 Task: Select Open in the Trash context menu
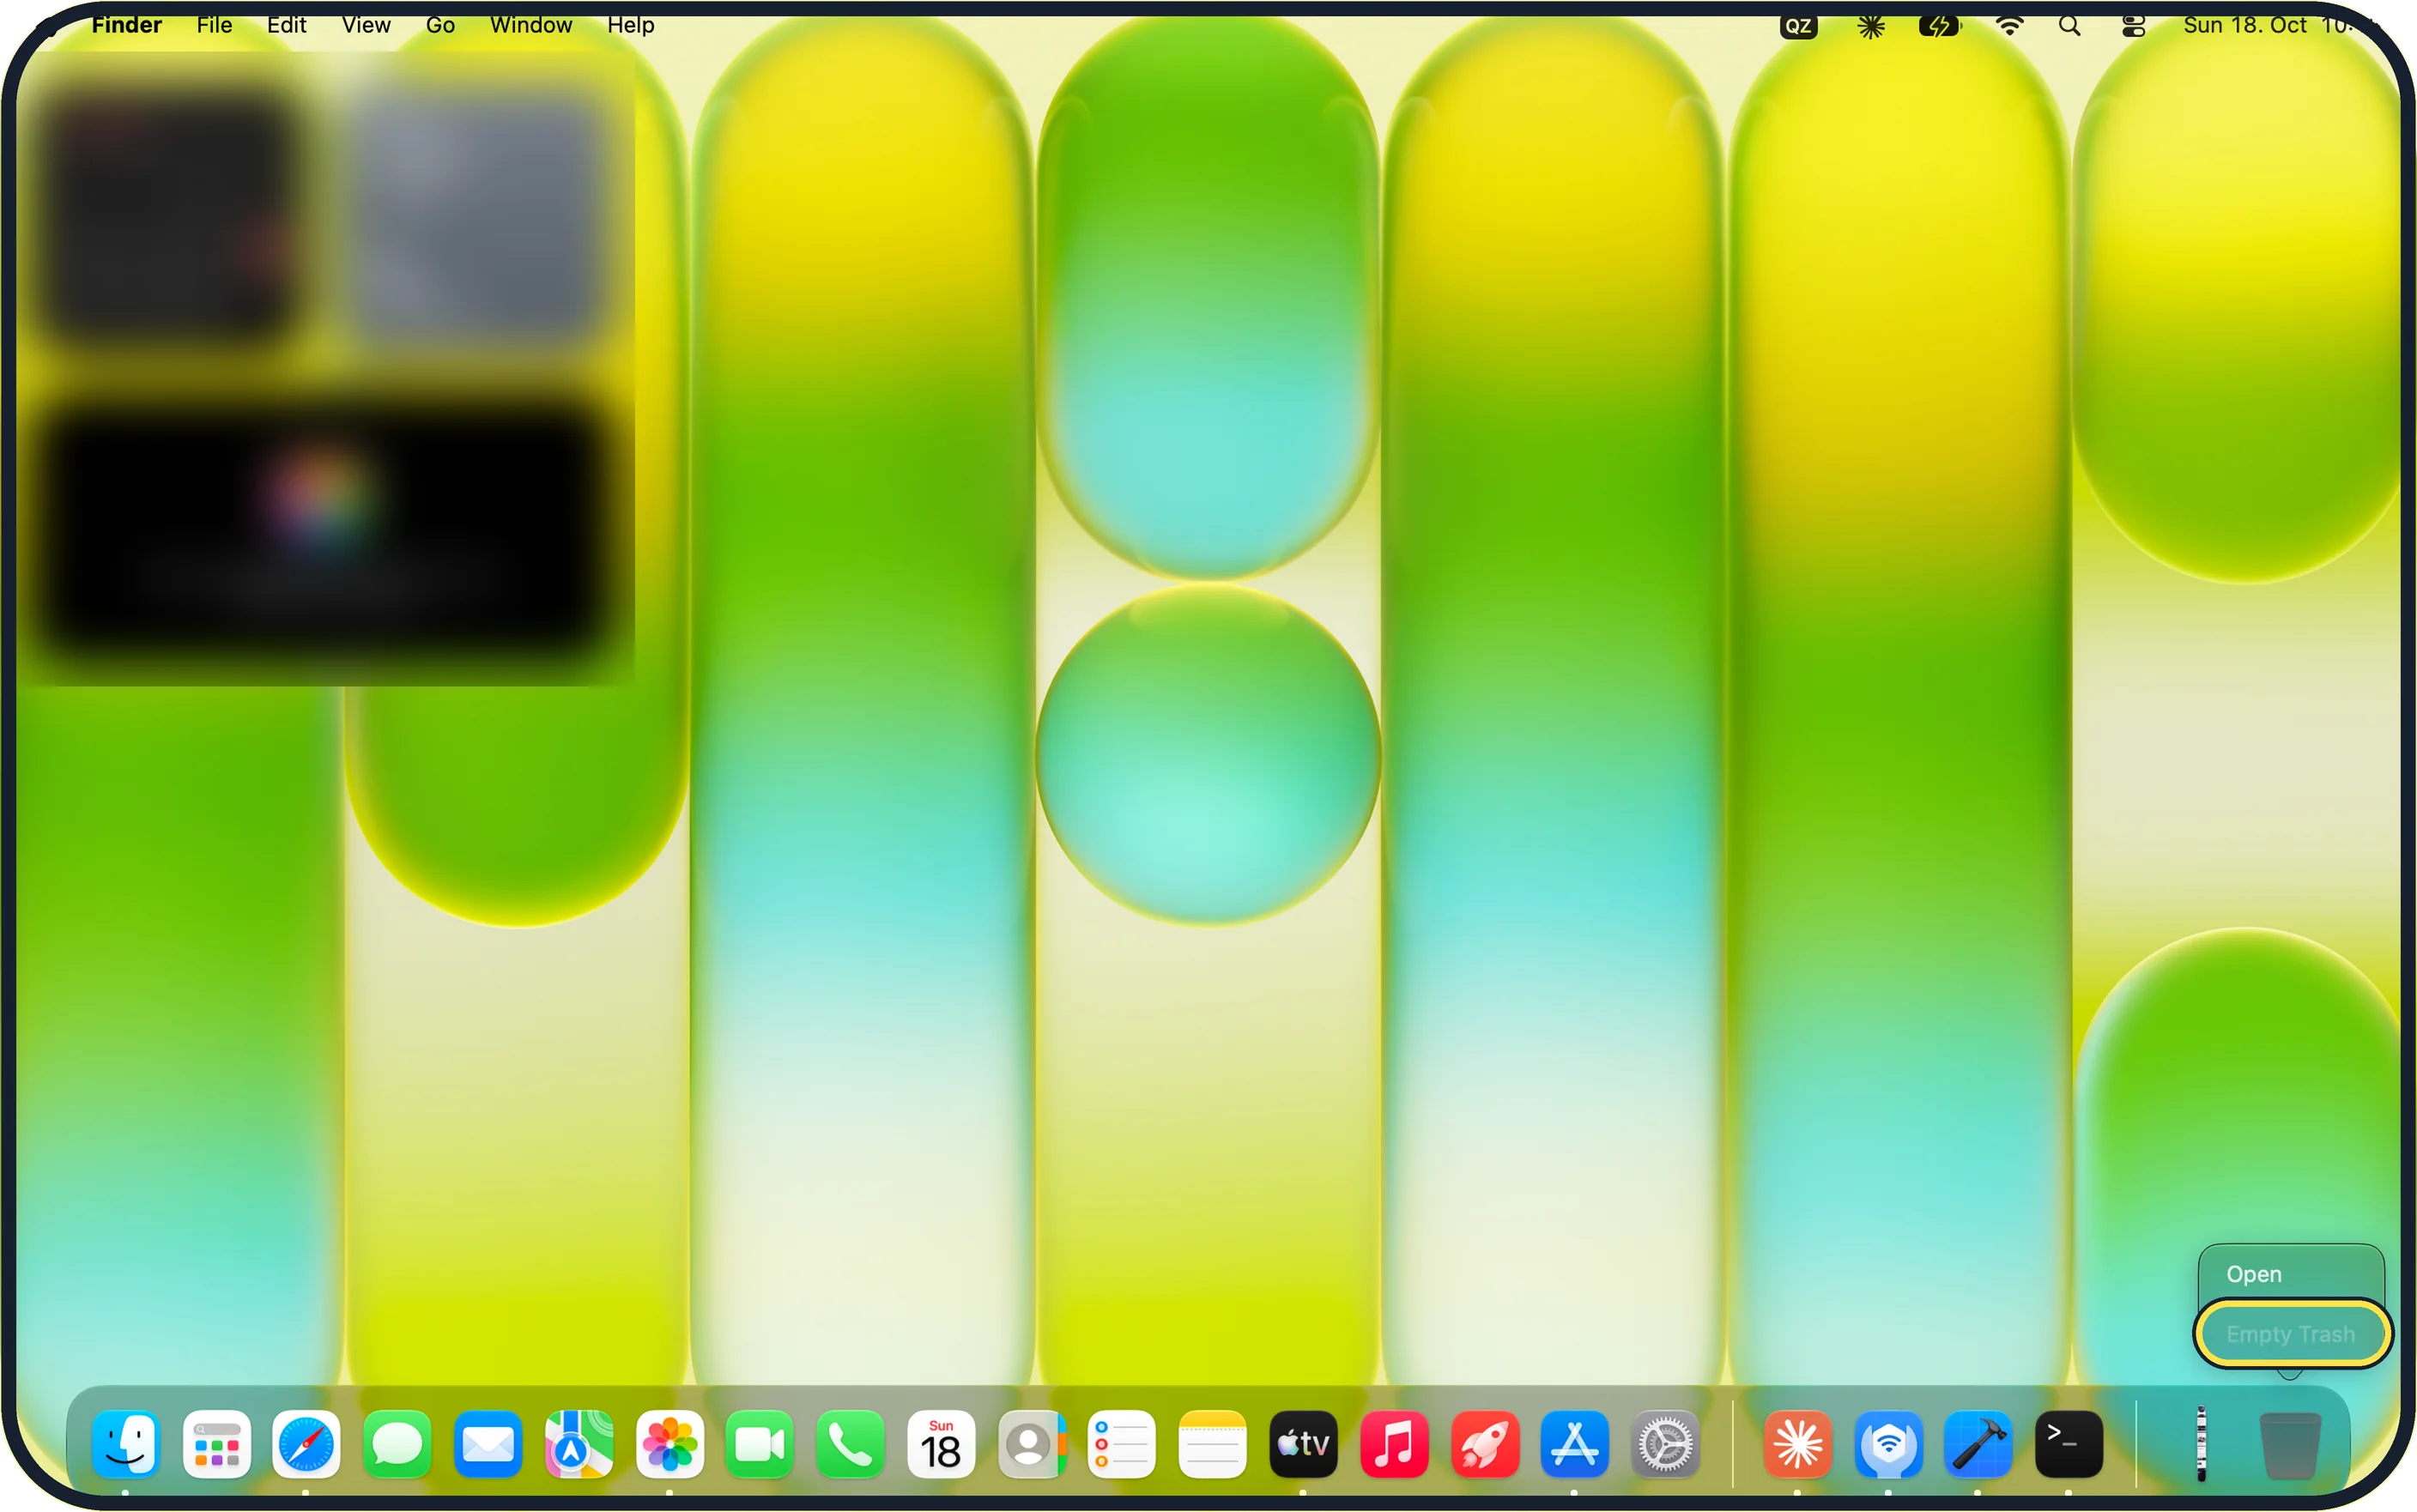[x=2254, y=1274]
